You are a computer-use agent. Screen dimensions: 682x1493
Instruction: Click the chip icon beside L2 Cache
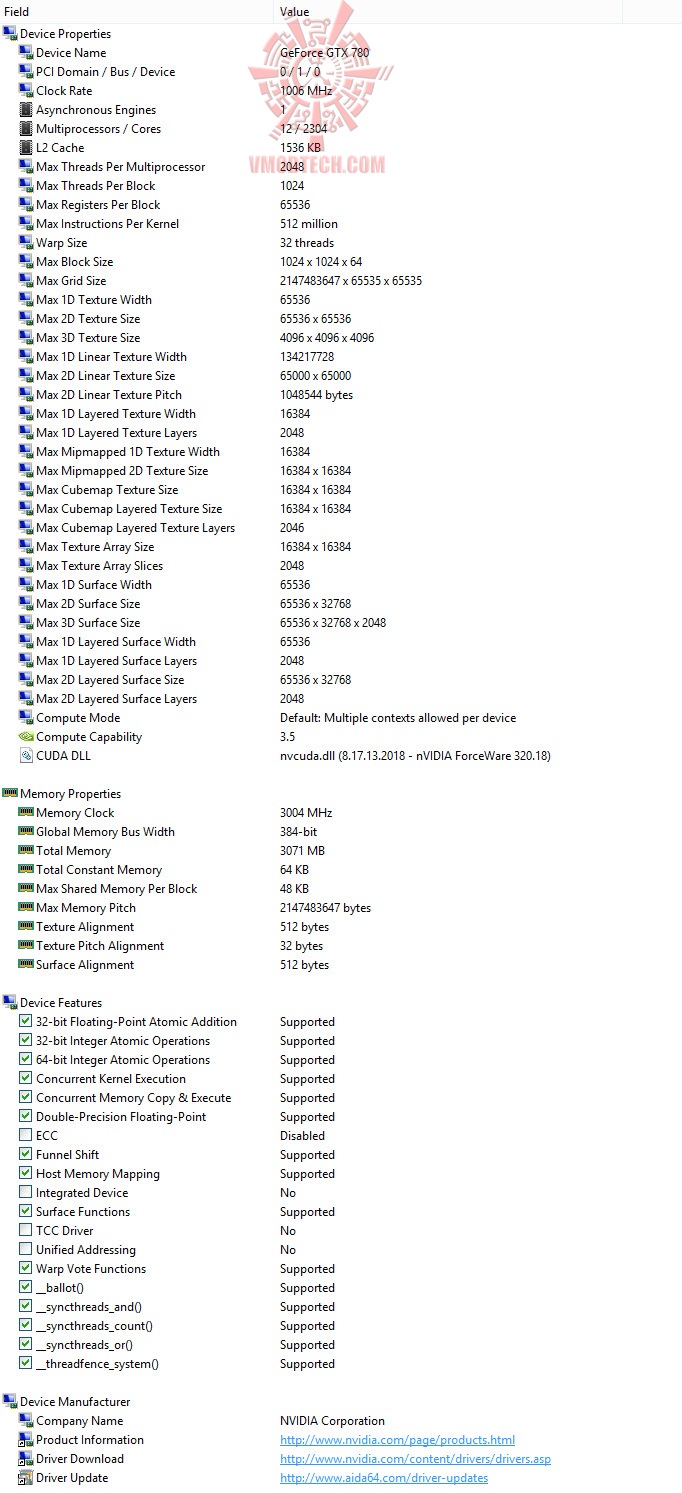click(x=26, y=148)
